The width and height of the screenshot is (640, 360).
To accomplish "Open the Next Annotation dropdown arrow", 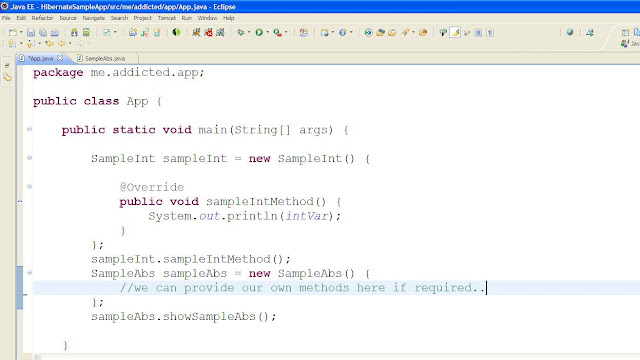I will [21, 43].
